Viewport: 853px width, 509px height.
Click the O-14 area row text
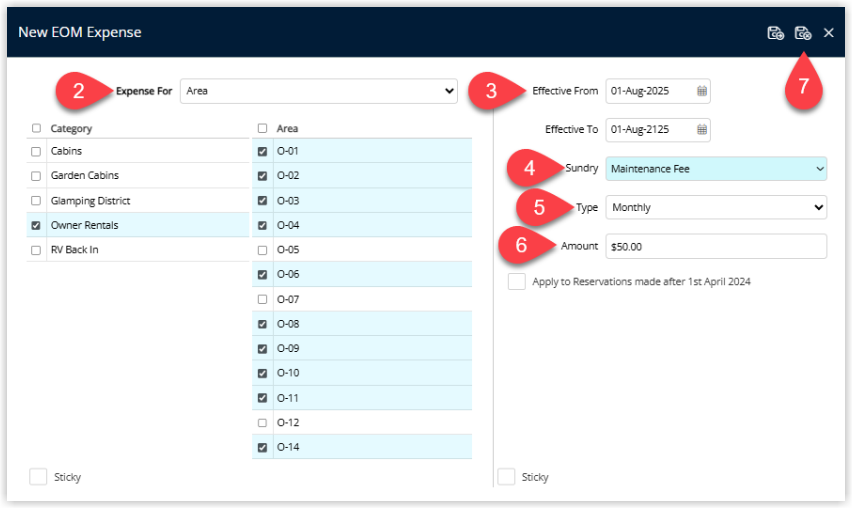pyautogui.click(x=288, y=447)
